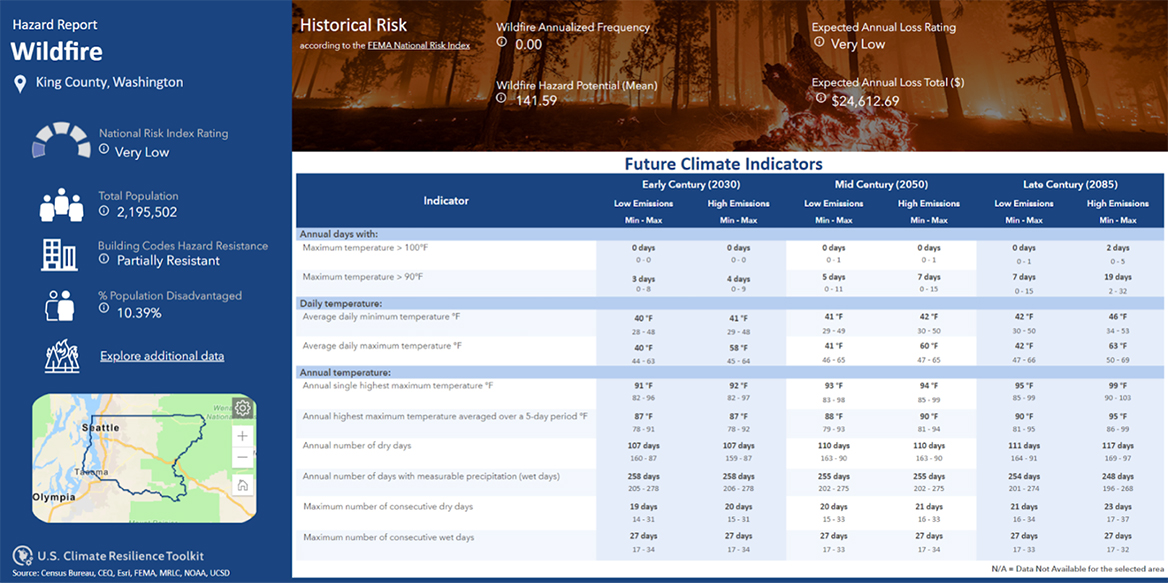
Task: Click info icon for Expected Annual Loss Total
Action: pyautogui.click(x=818, y=99)
